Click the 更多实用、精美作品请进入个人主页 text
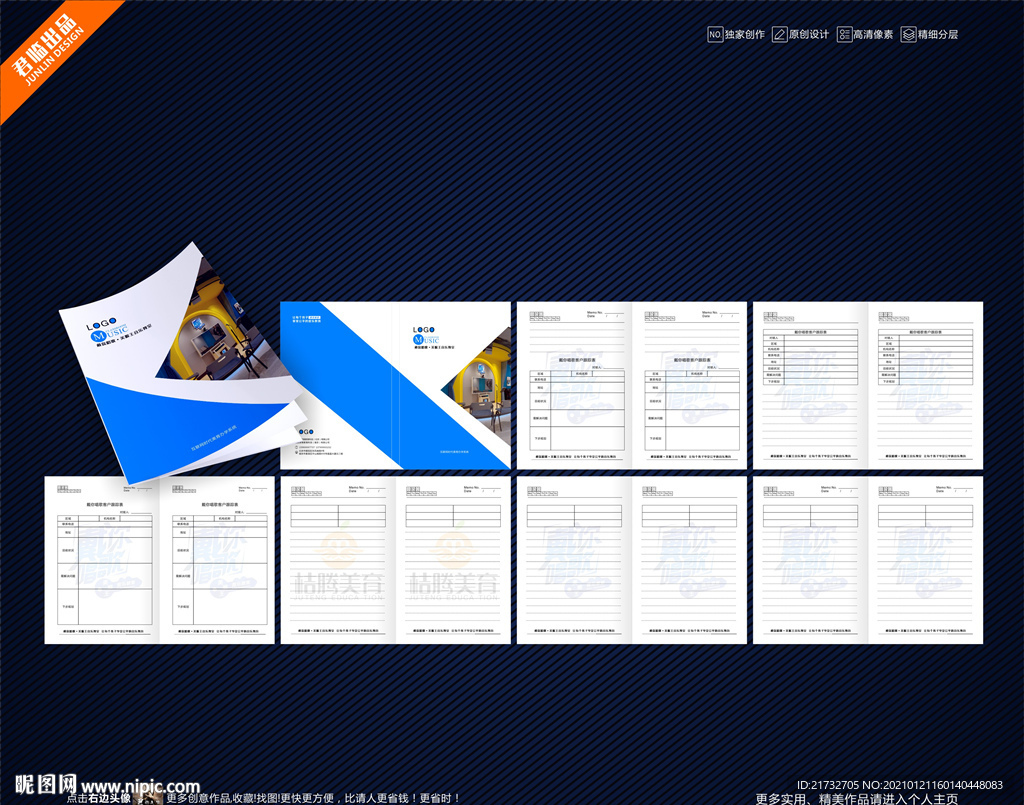 click(856, 798)
